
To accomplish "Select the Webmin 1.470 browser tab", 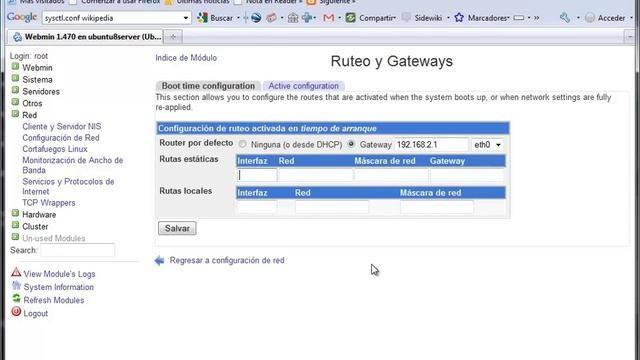I will (85, 37).
